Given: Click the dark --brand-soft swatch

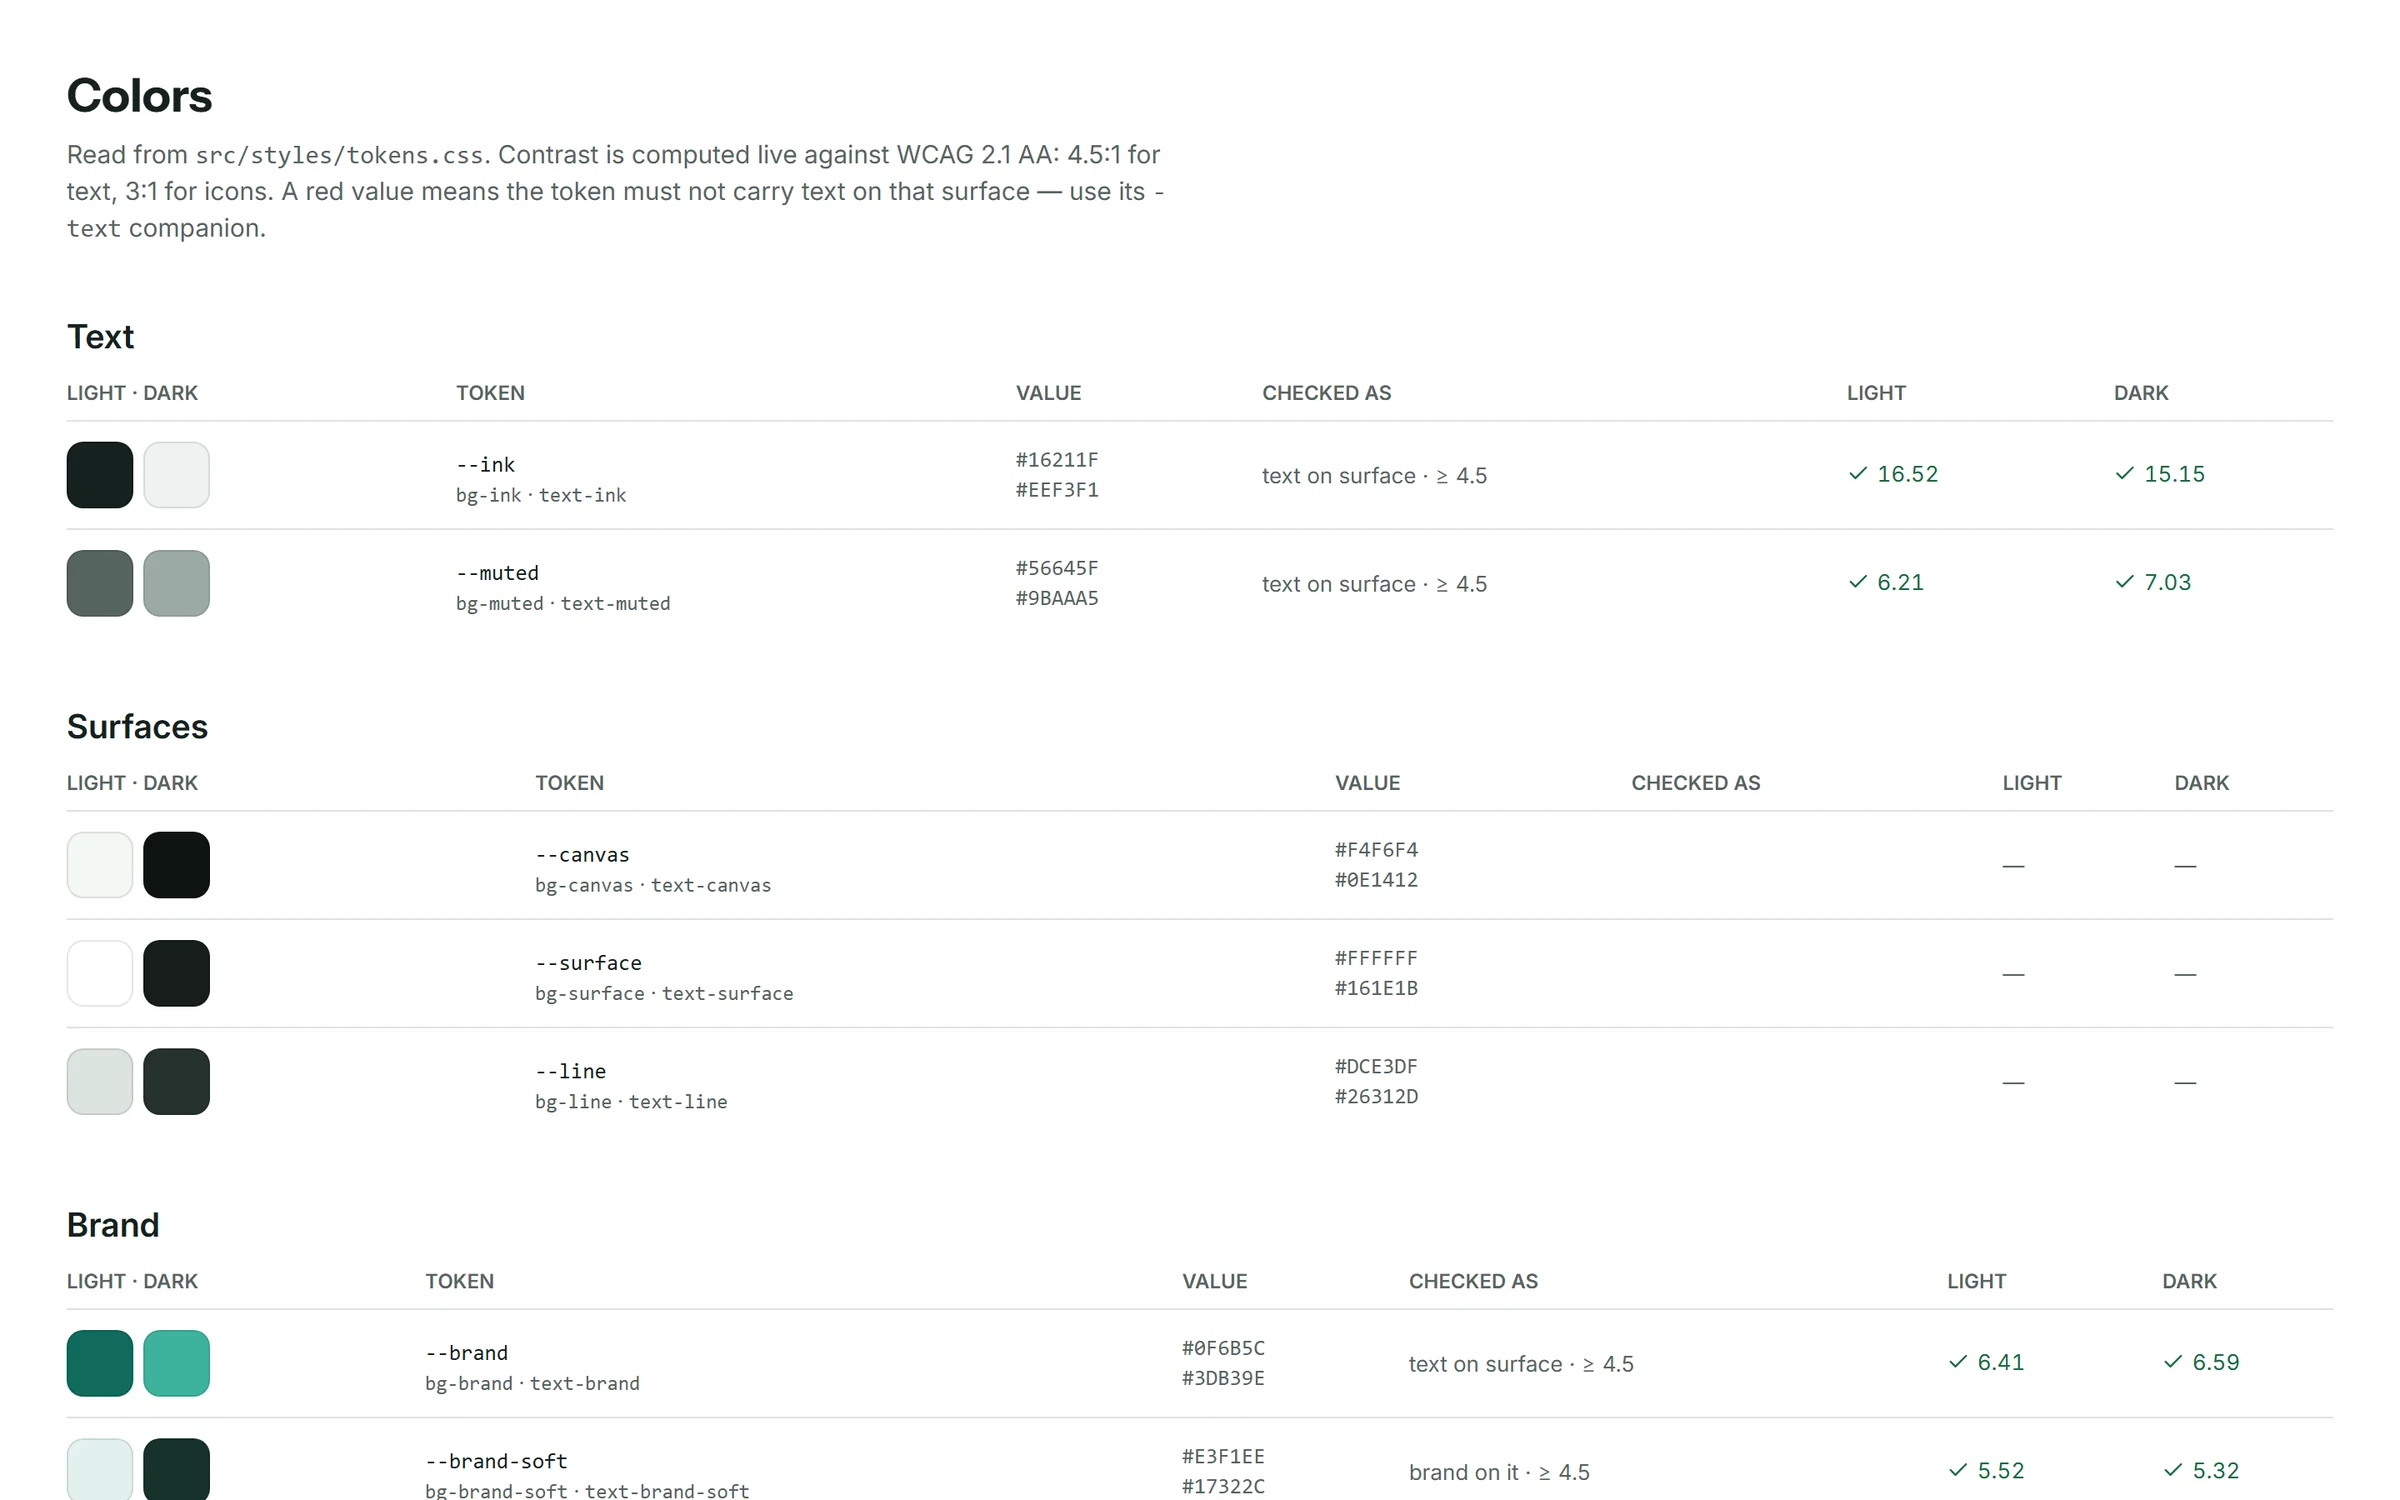Looking at the screenshot, I should click(x=176, y=1469).
